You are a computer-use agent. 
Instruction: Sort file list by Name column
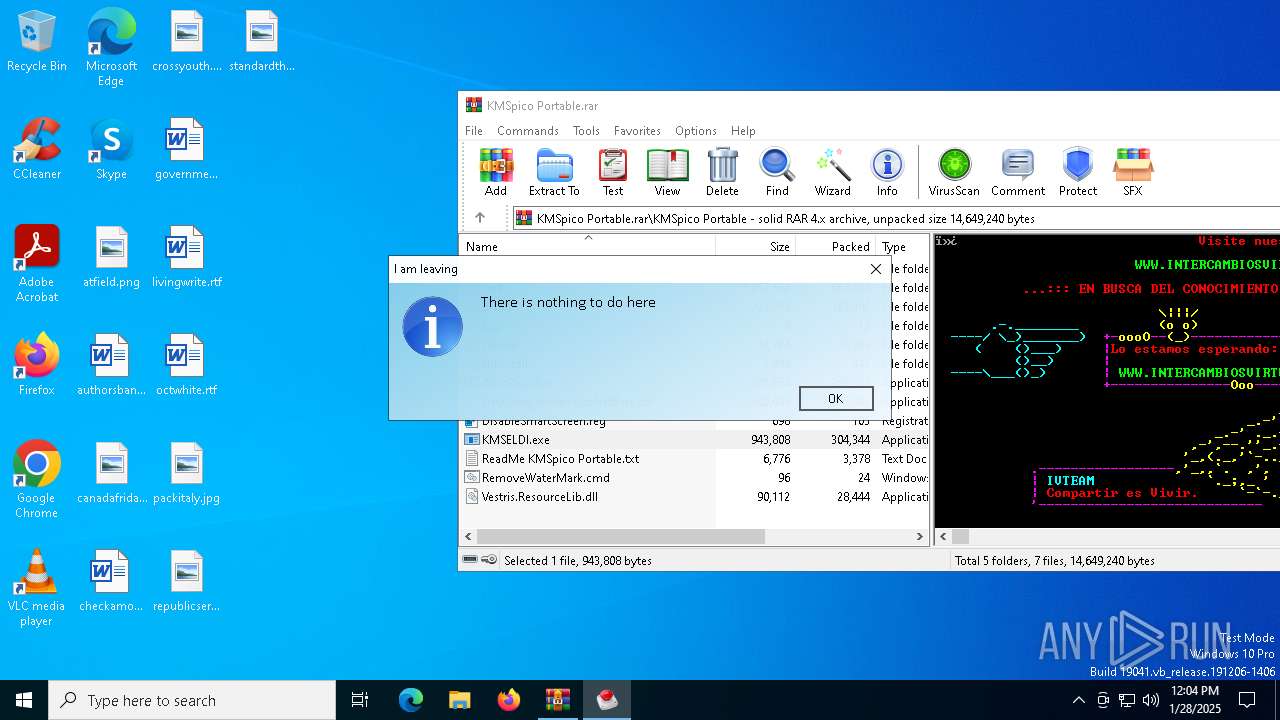(x=588, y=246)
